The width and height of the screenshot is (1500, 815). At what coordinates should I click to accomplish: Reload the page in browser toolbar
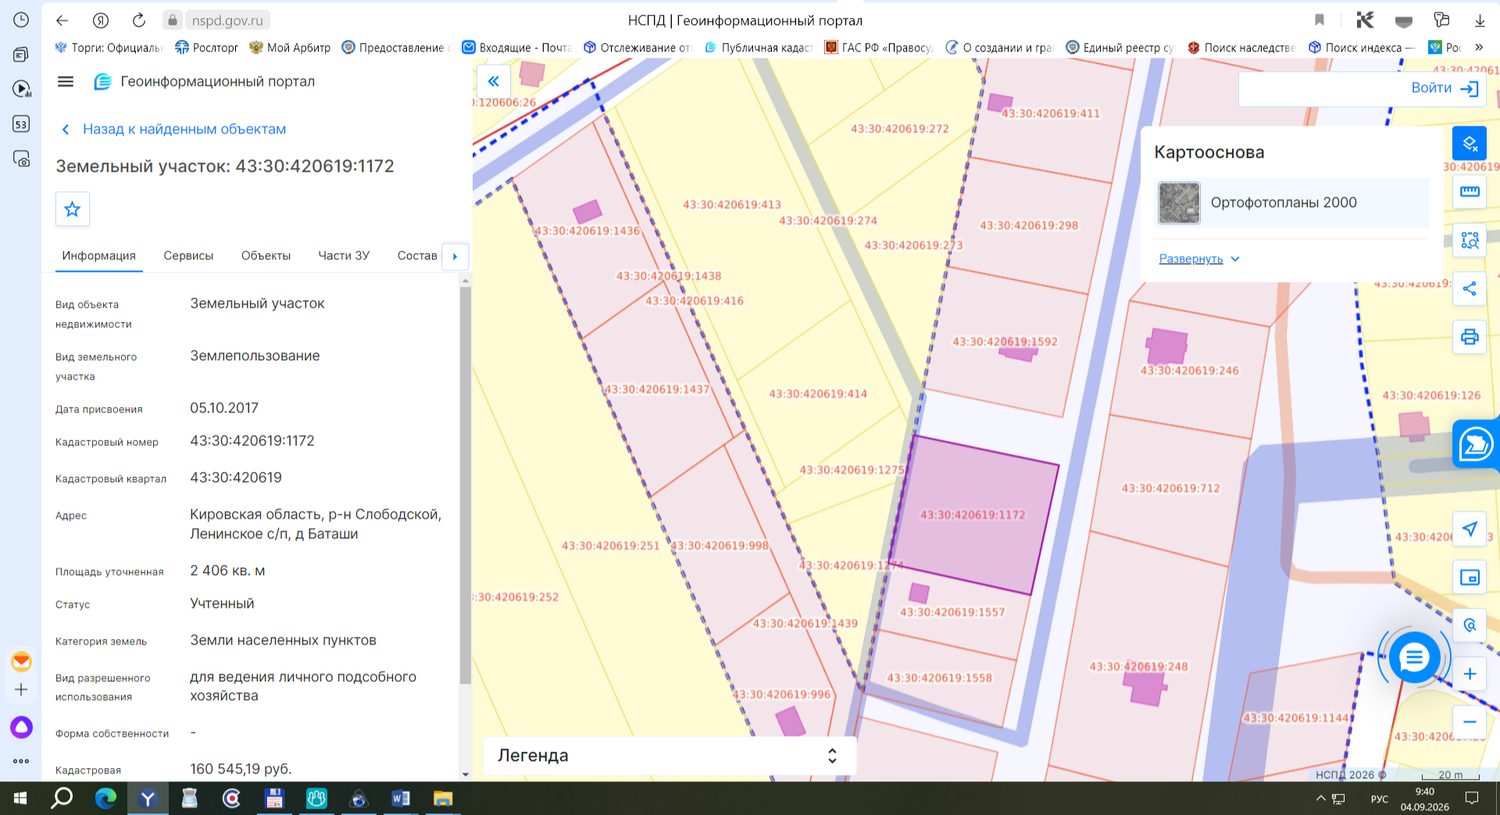tap(139, 20)
